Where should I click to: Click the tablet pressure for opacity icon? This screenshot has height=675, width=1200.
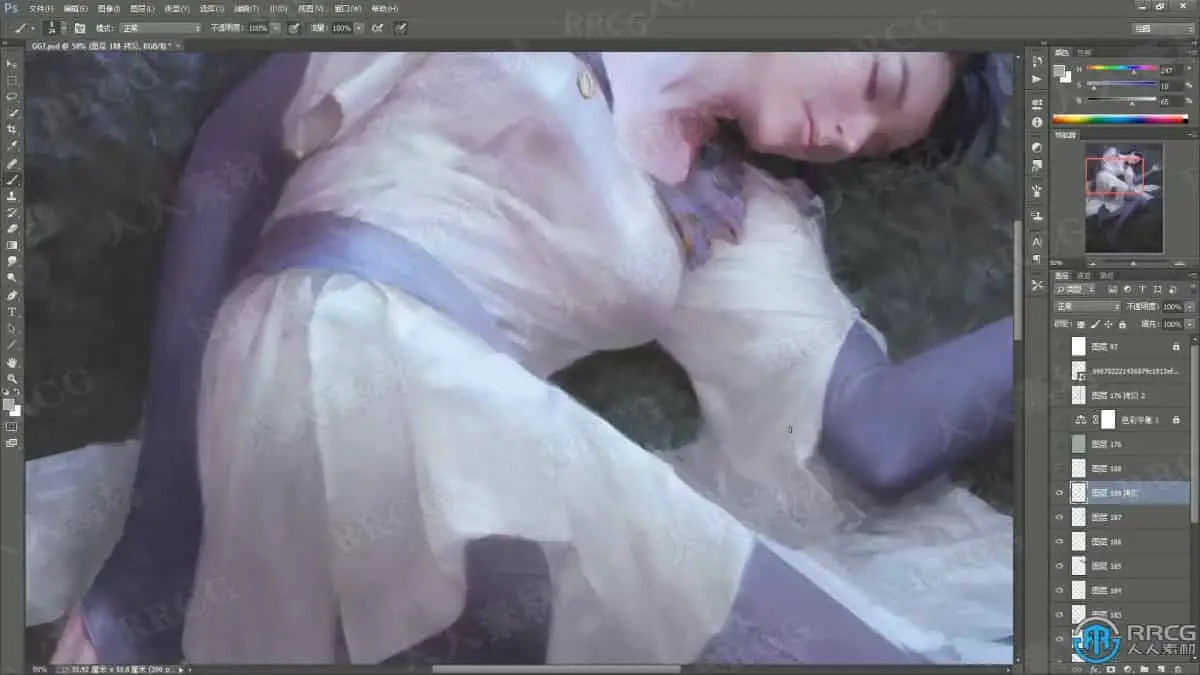point(294,28)
